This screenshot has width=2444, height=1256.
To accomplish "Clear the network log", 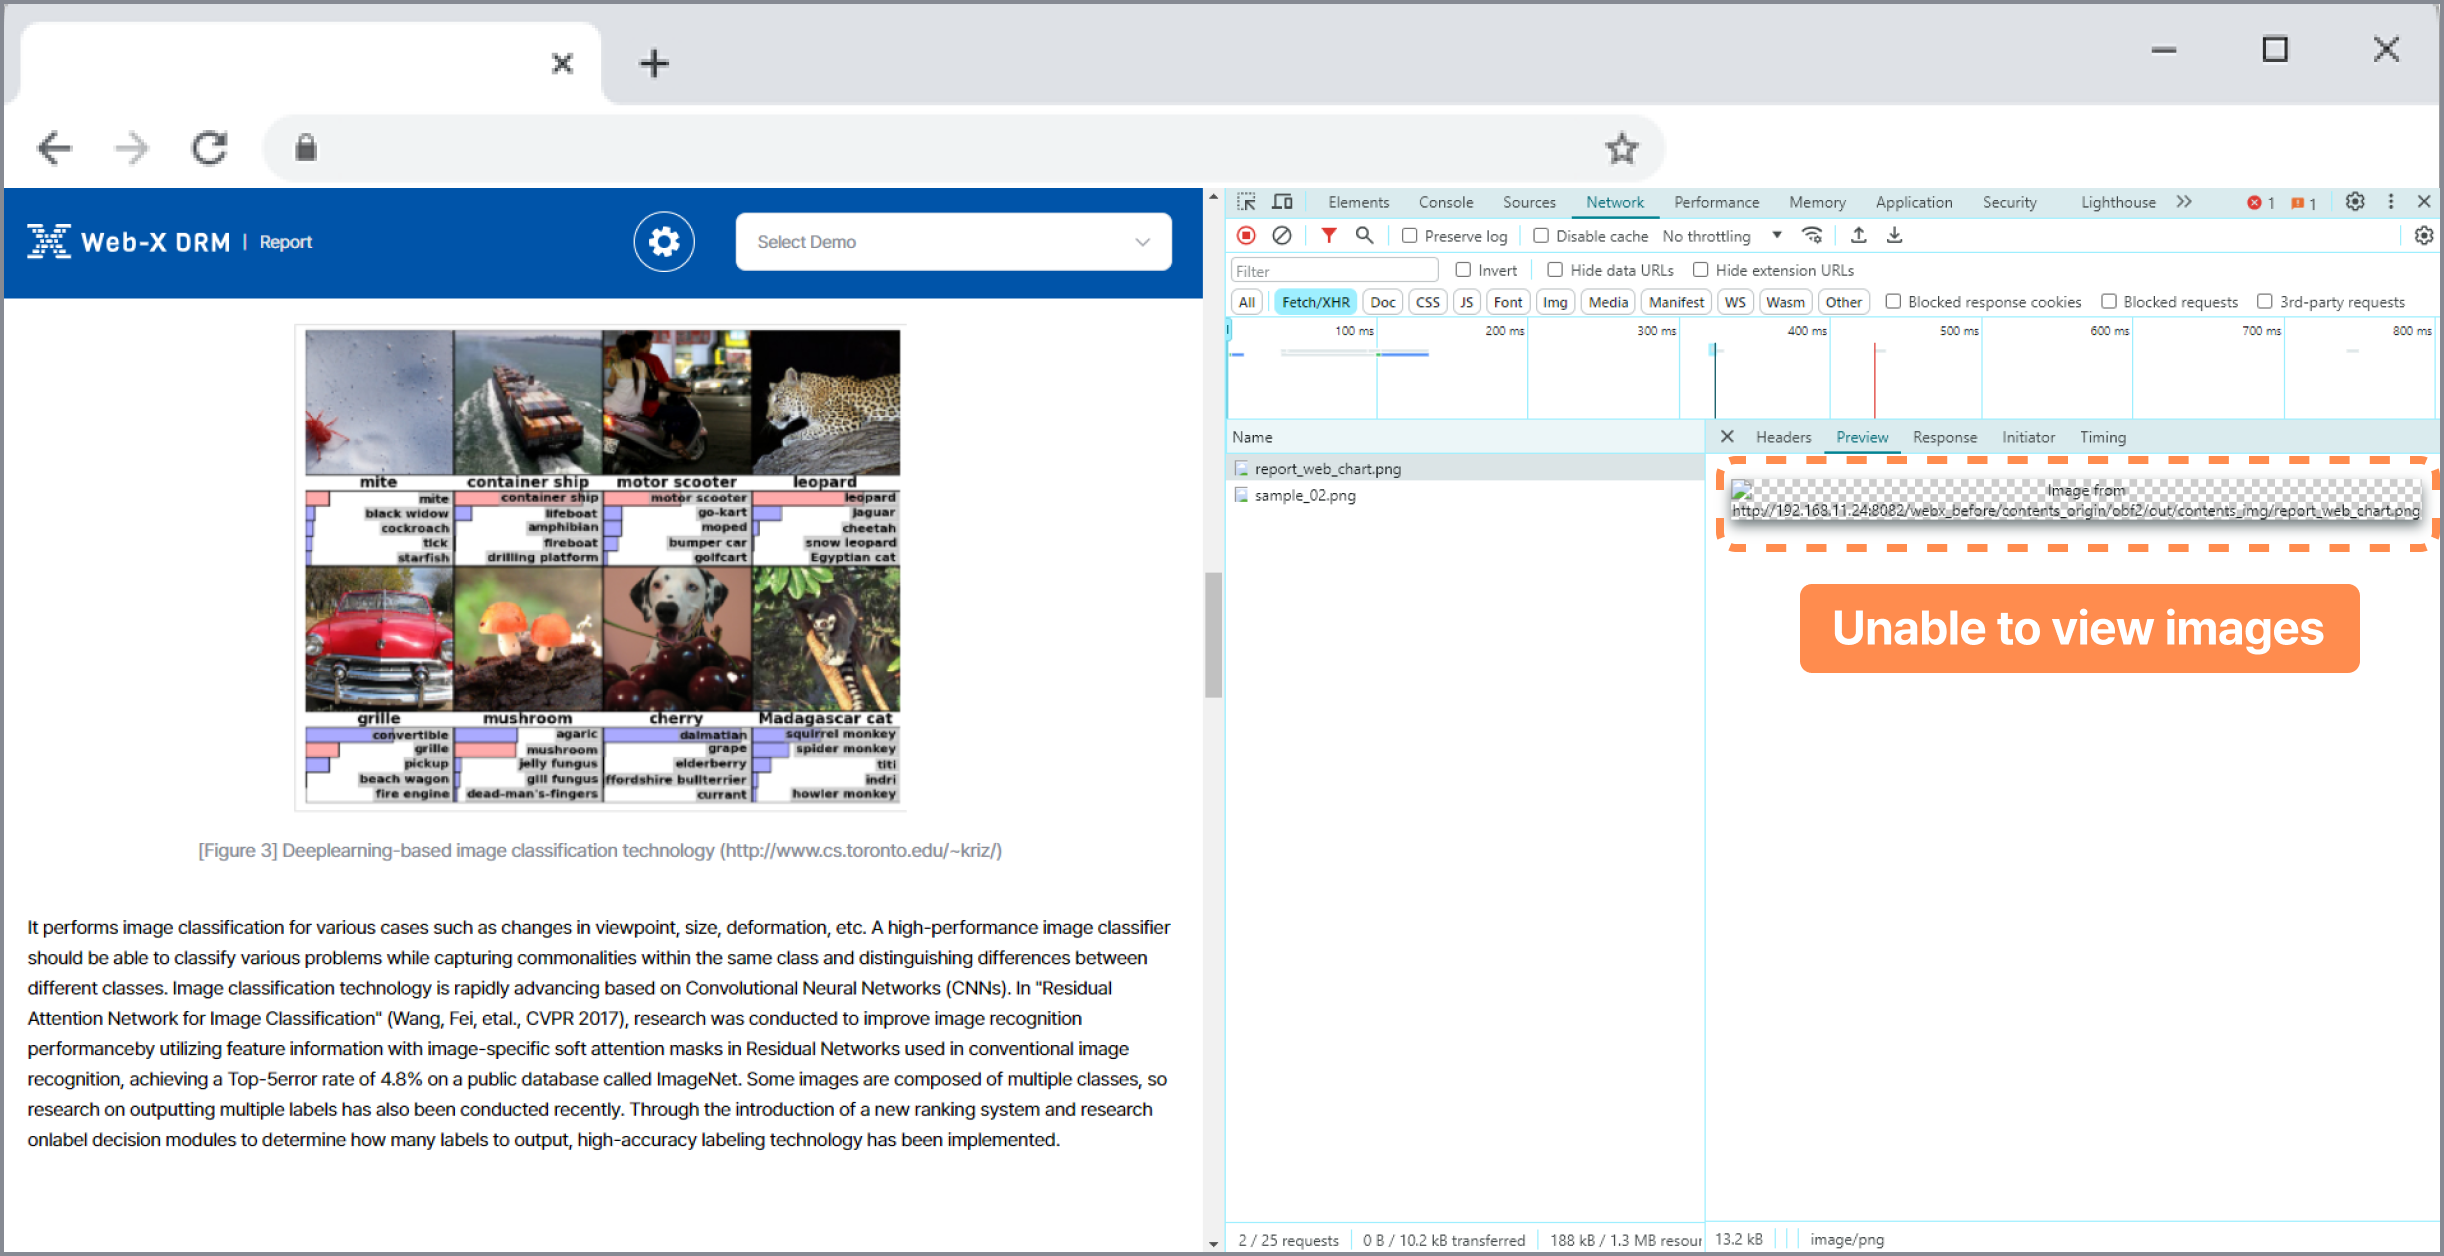I will (1282, 236).
